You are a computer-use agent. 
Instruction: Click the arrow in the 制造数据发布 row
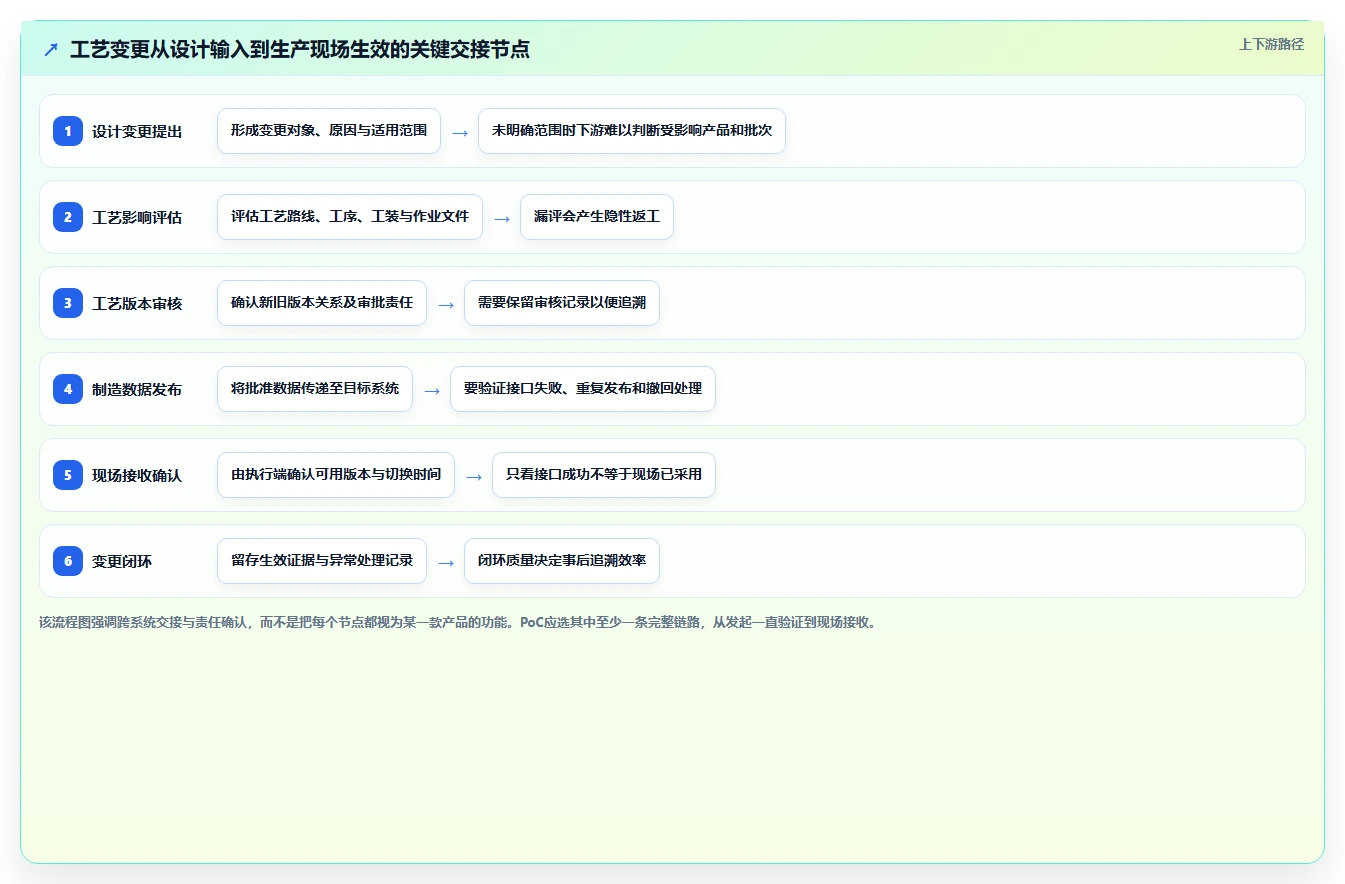[x=432, y=390]
